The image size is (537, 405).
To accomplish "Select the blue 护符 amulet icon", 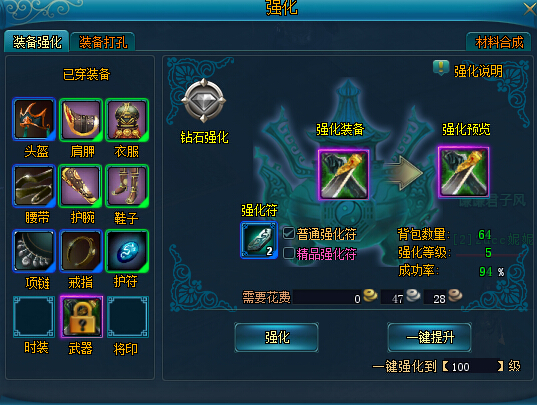I will [x=127, y=251].
